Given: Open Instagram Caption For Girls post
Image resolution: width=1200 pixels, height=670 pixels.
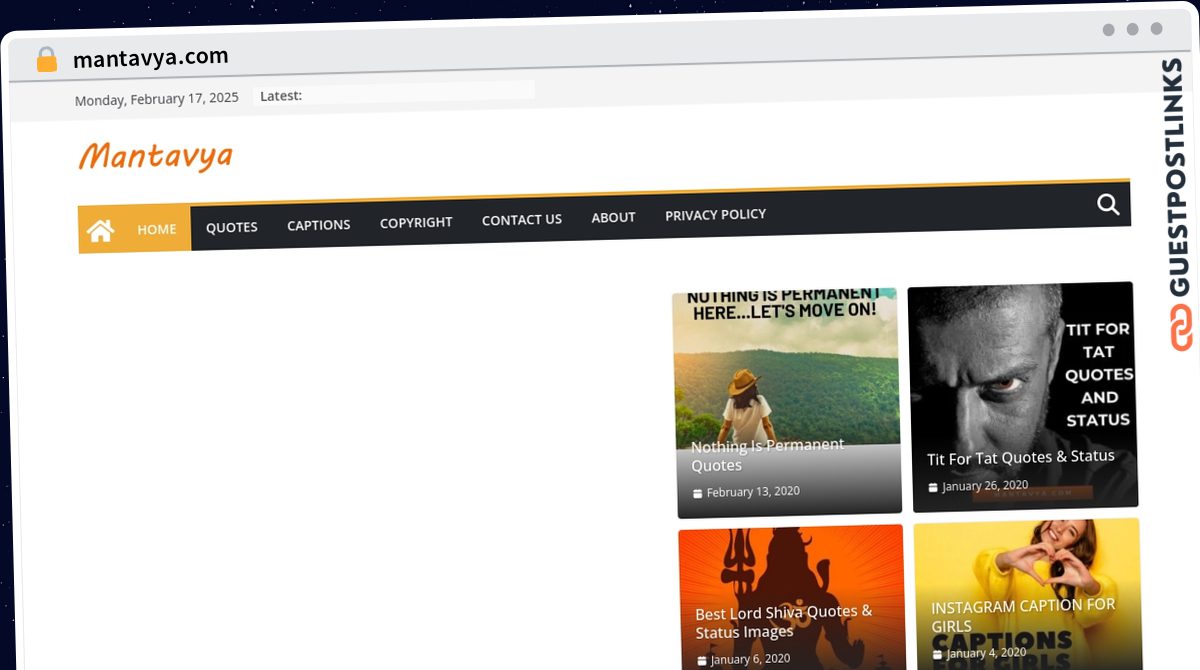Looking at the screenshot, I should pyautogui.click(x=1023, y=616).
